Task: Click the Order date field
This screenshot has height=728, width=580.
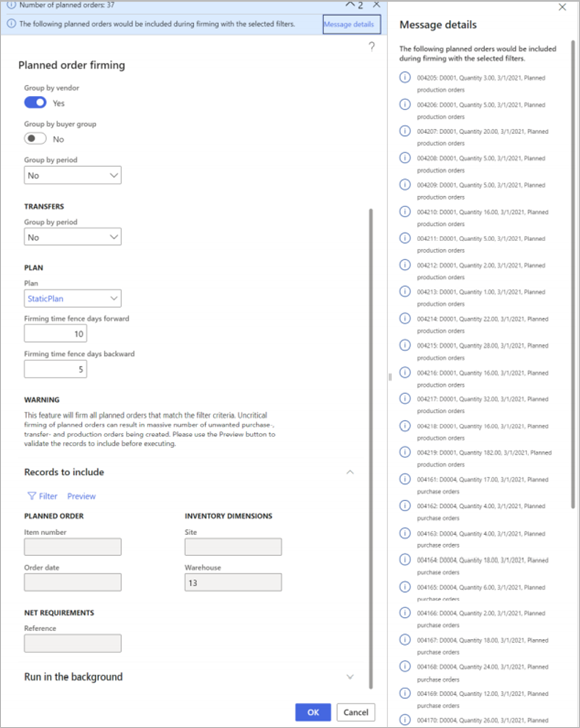Action: tap(73, 582)
